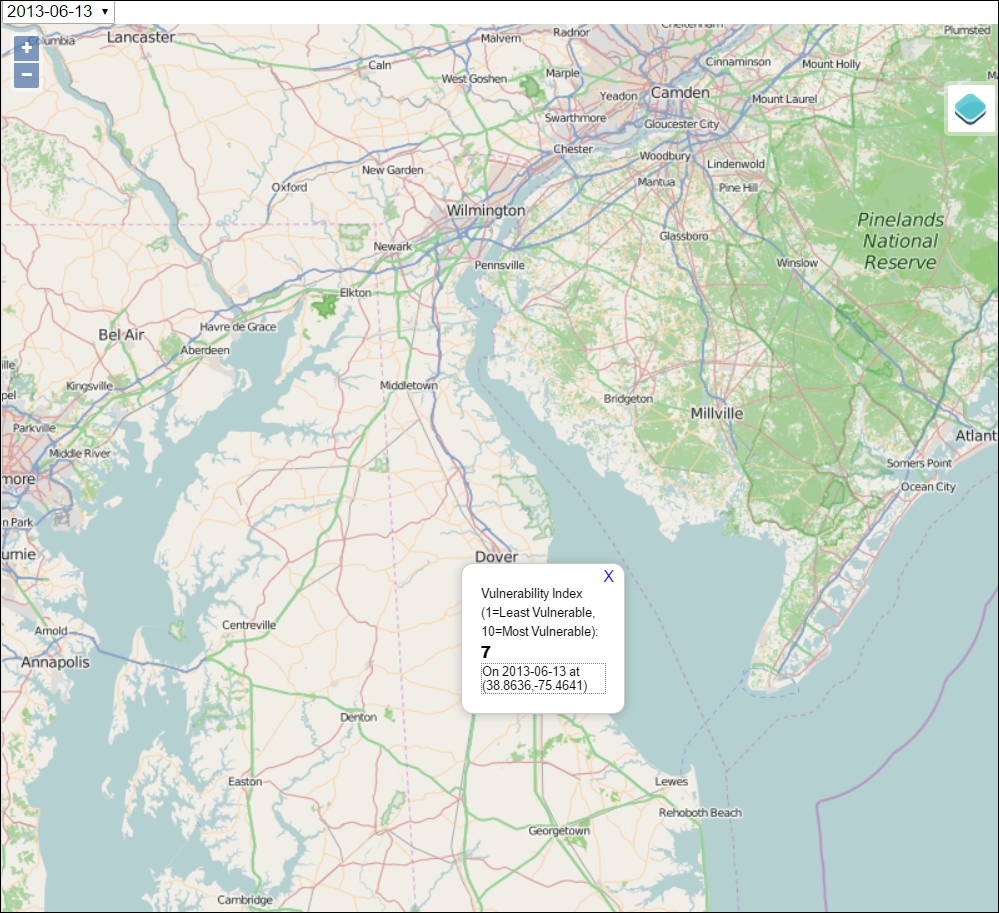The width and height of the screenshot is (999, 913).
Task: Click the vulnerability value 7 in popup
Action: (486, 652)
